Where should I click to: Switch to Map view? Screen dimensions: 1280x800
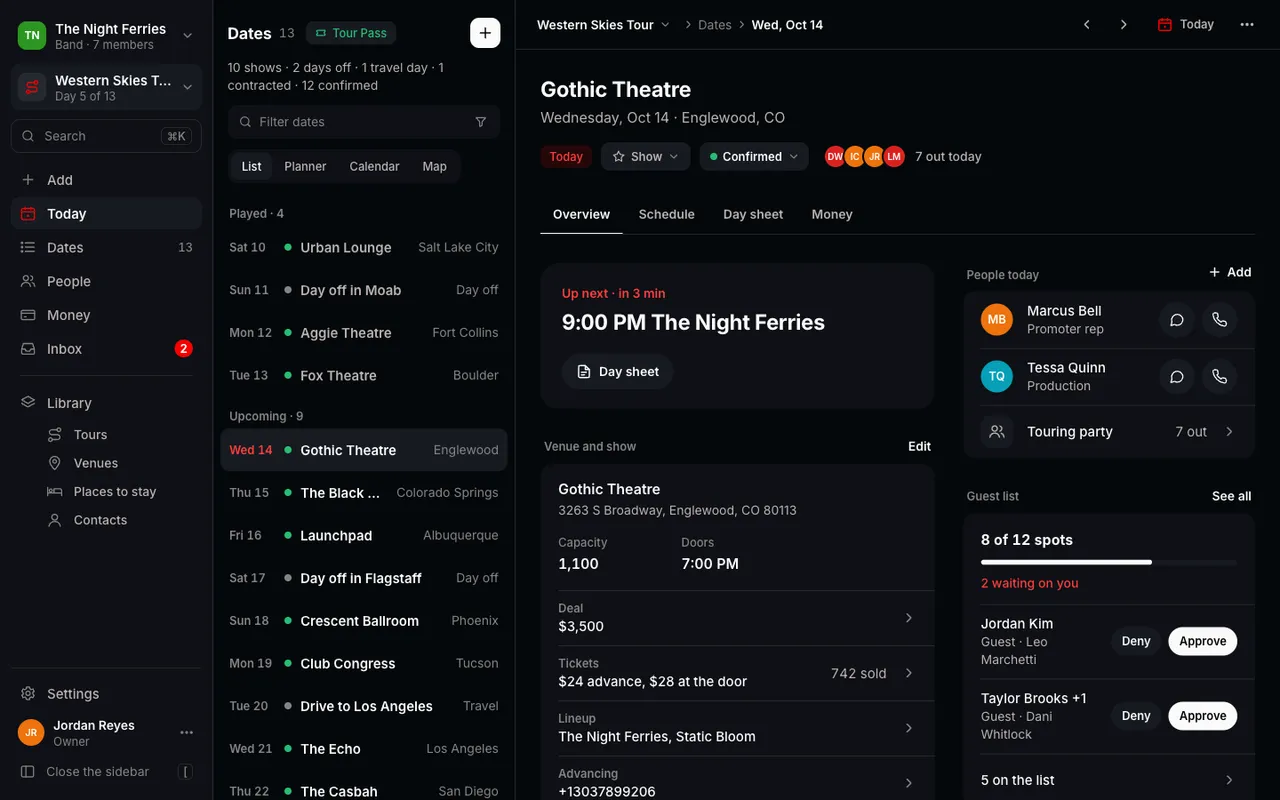(x=434, y=167)
